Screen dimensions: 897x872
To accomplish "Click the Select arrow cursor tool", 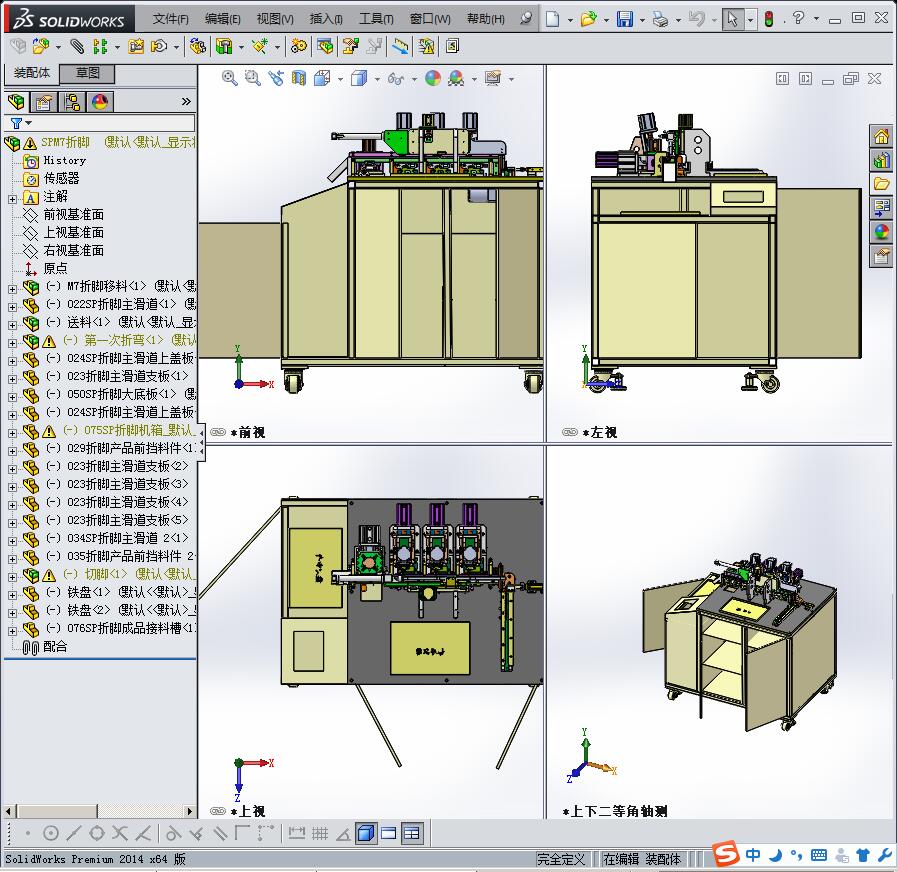I will pos(732,19).
